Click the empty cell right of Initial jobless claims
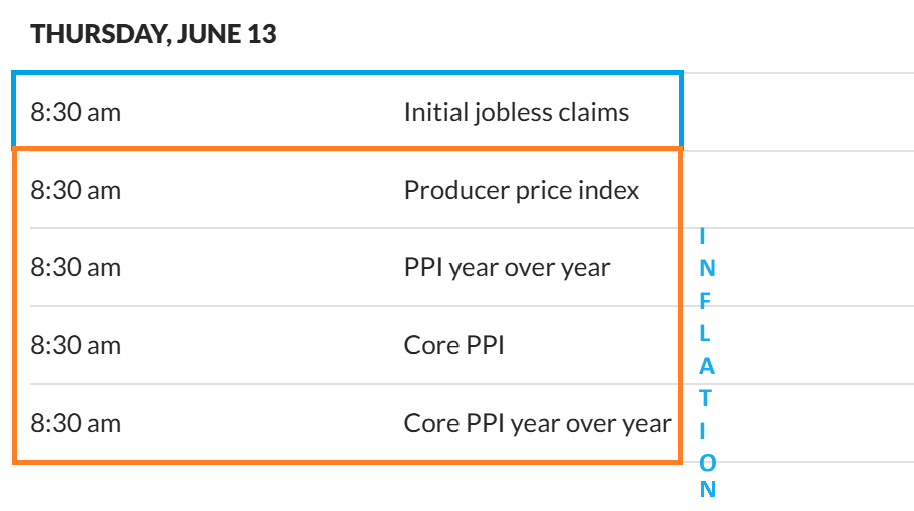The height and width of the screenshot is (511, 914). click(798, 112)
